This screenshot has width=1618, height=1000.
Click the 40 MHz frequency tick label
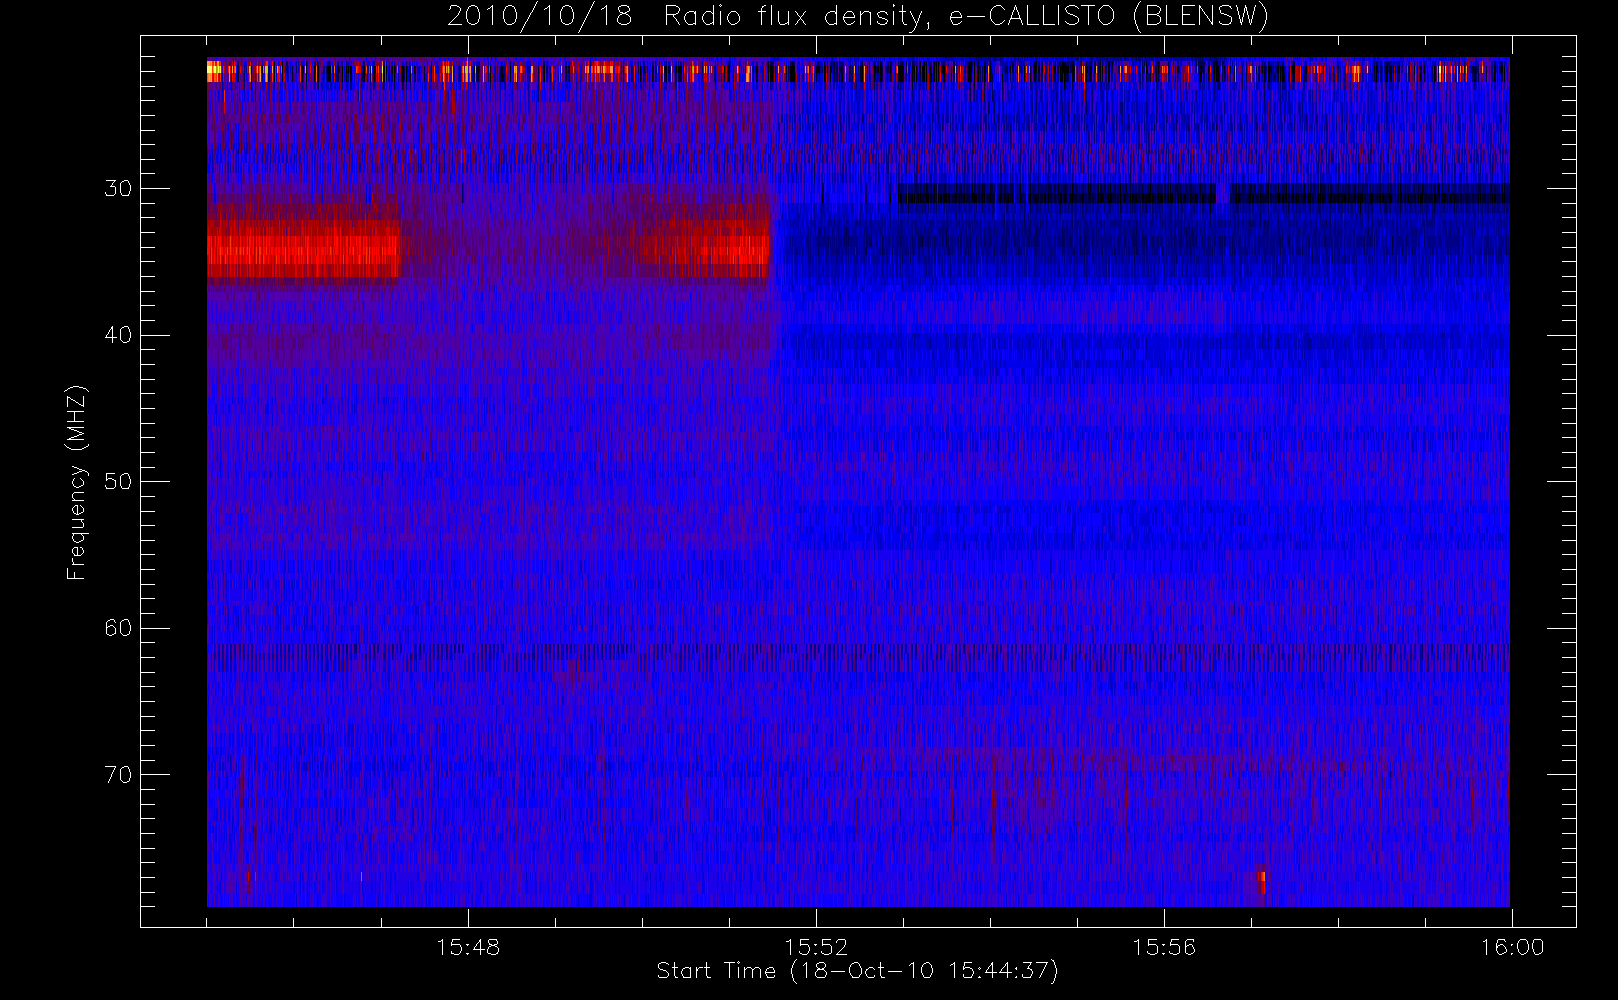(118, 335)
